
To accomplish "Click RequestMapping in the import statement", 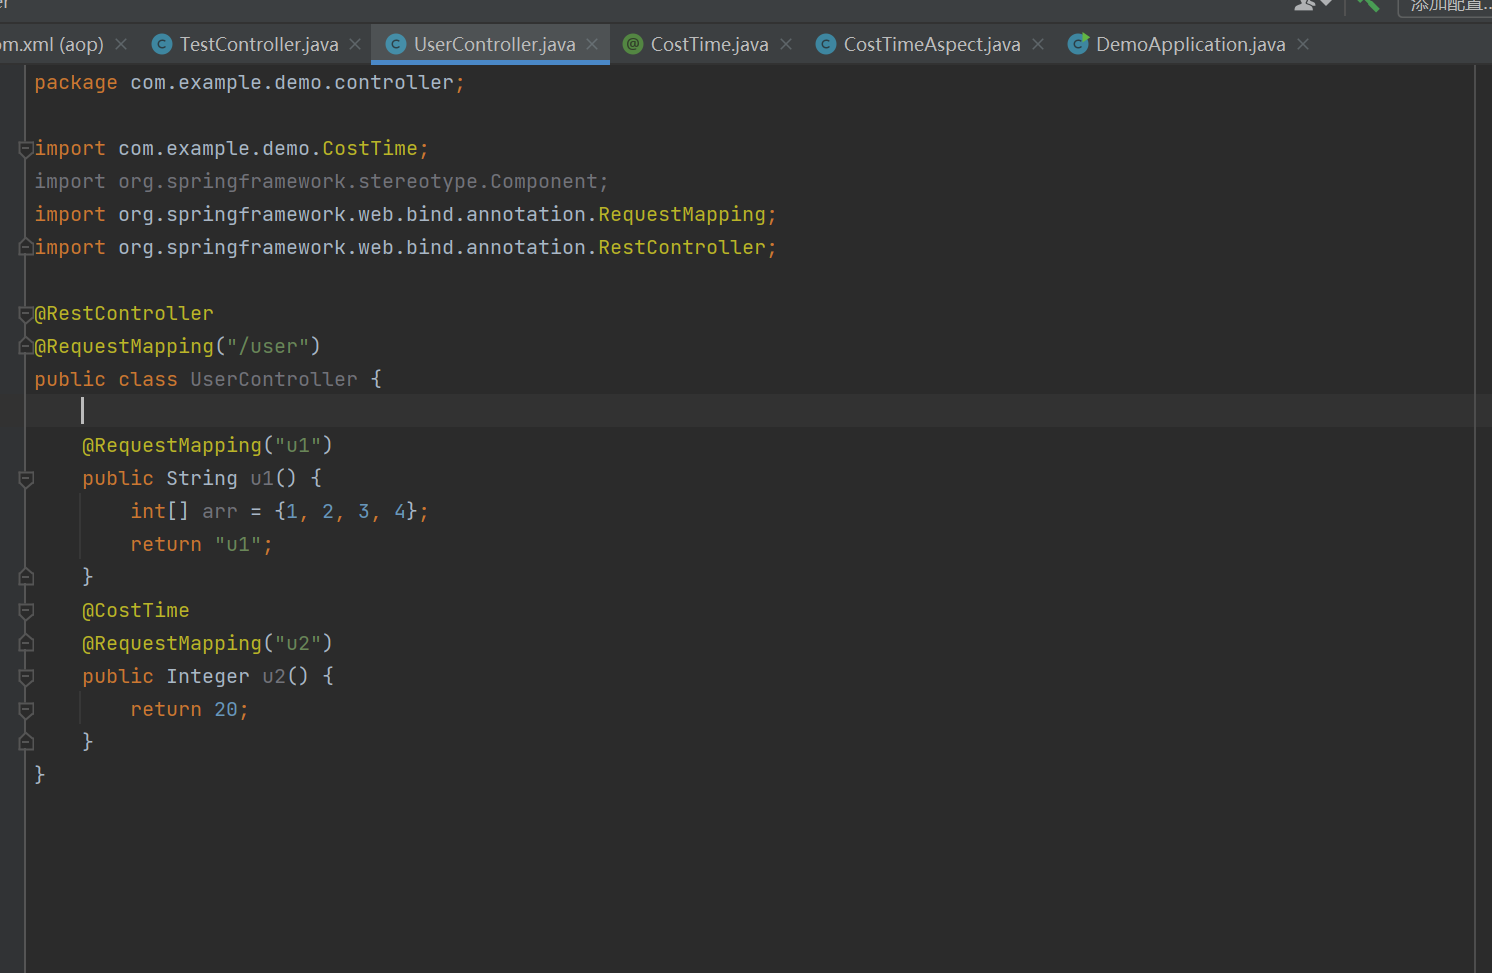I will click(682, 215).
